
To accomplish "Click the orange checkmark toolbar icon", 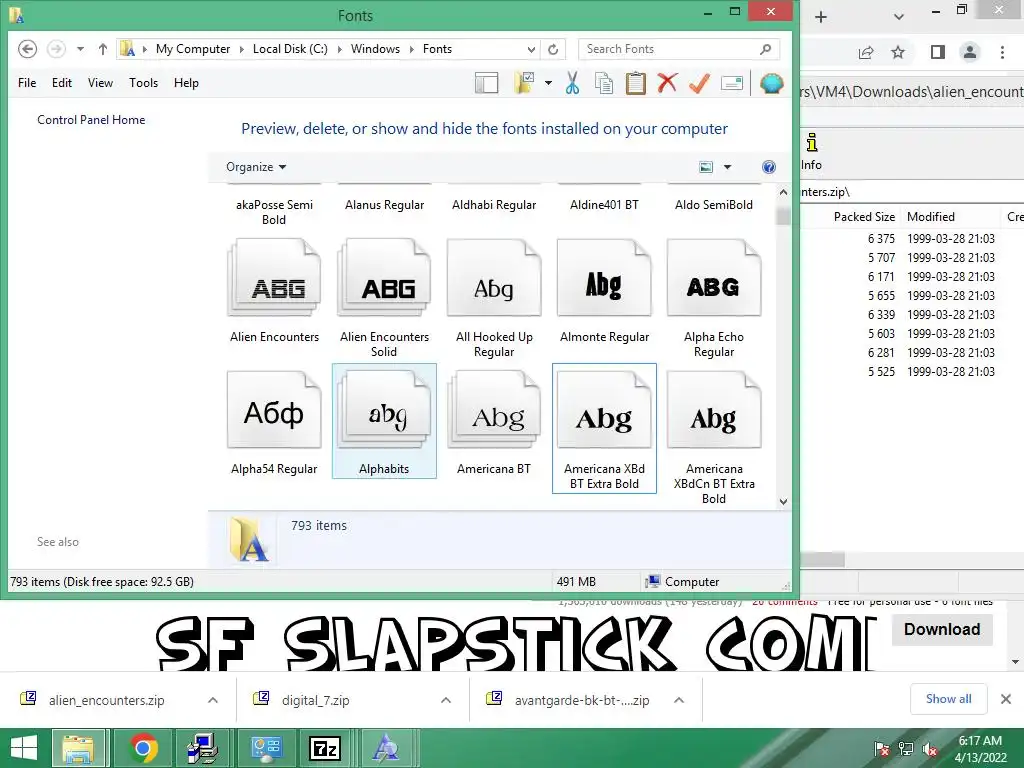I will click(699, 83).
